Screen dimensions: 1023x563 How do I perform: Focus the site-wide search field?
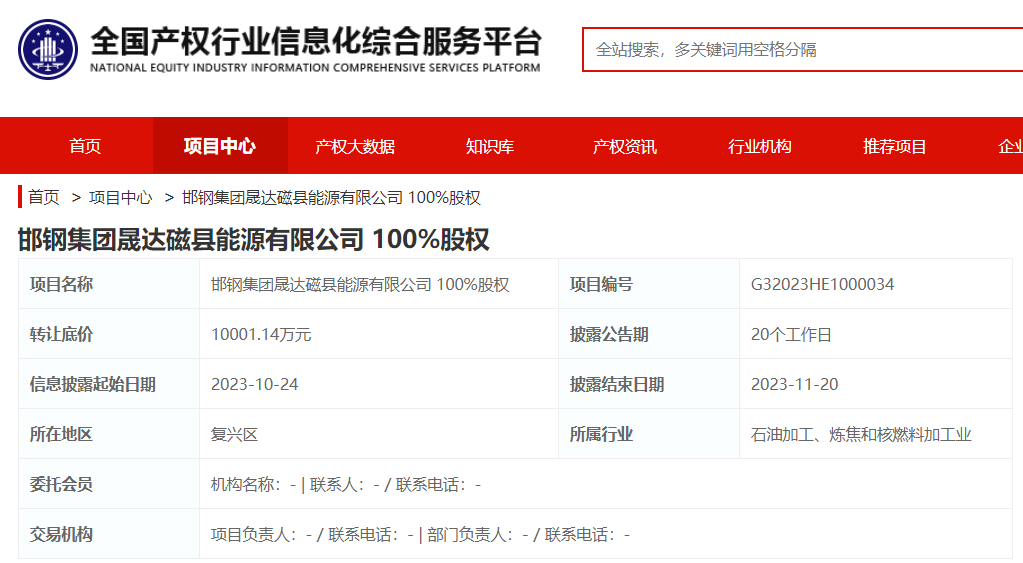tap(802, 50)
